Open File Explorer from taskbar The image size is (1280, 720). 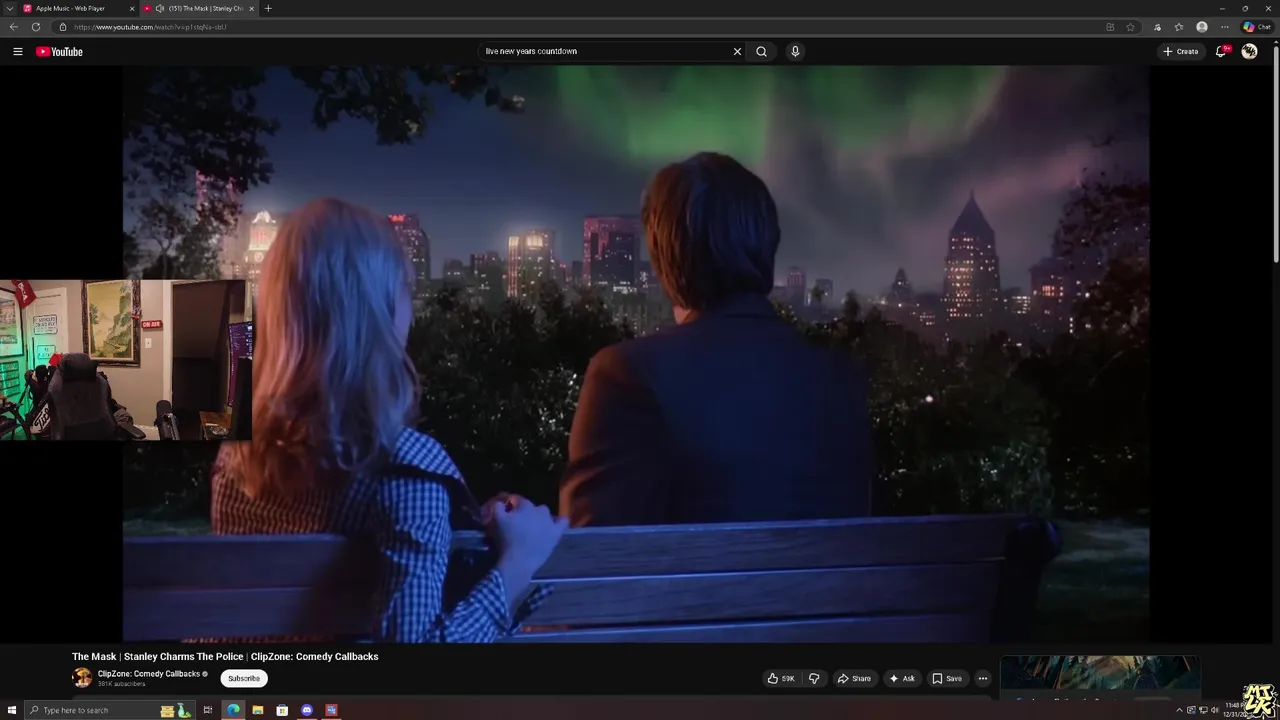[x=258, y=710]
